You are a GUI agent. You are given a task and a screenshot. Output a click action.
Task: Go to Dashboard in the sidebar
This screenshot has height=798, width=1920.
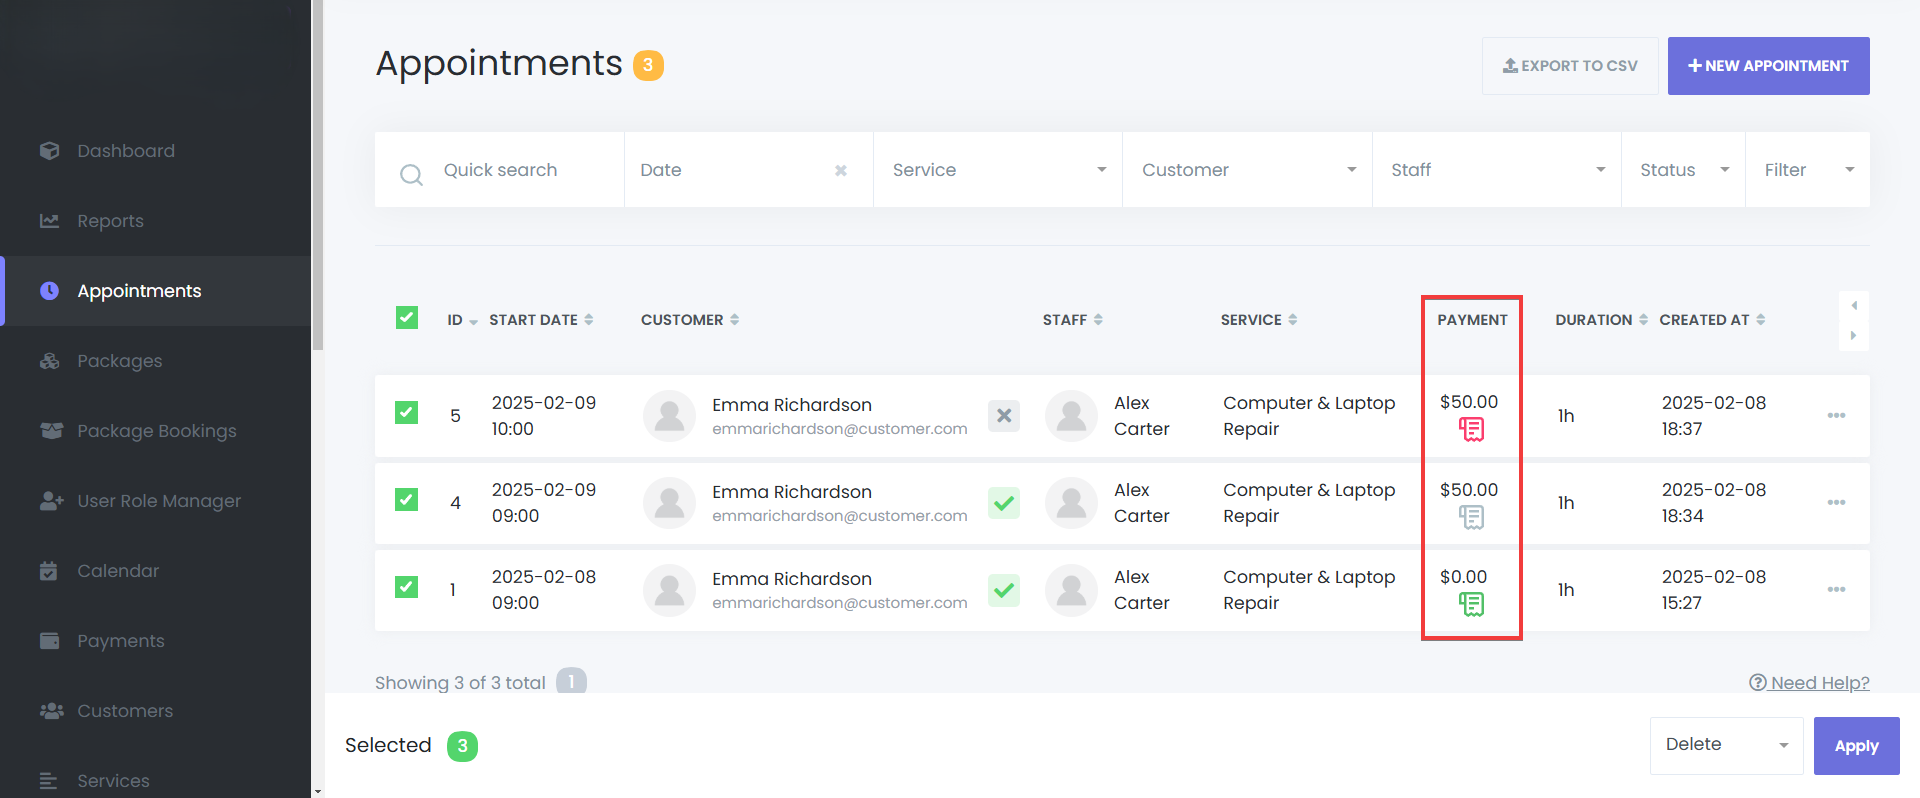click(x=126, y=151)
